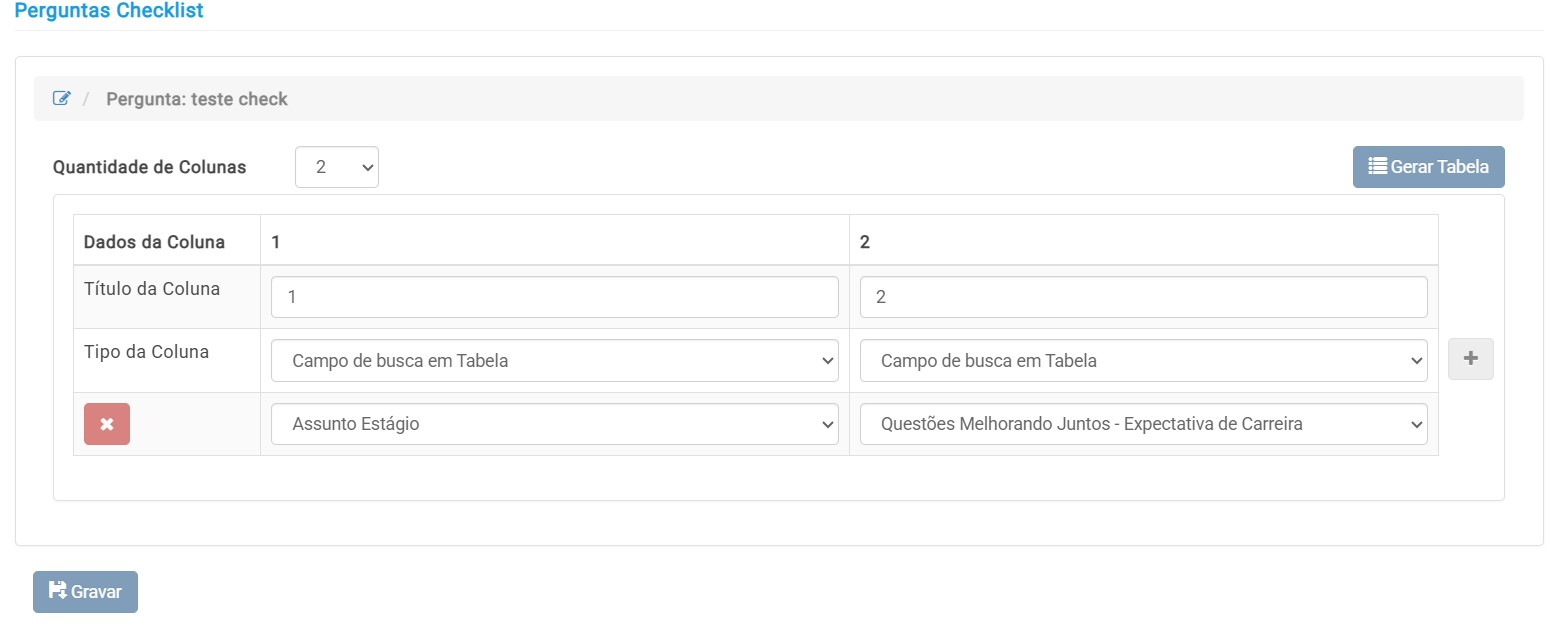Focus the Título da Coluna field for column 1
The image size is (1556, 628).
tap(555, 297)
